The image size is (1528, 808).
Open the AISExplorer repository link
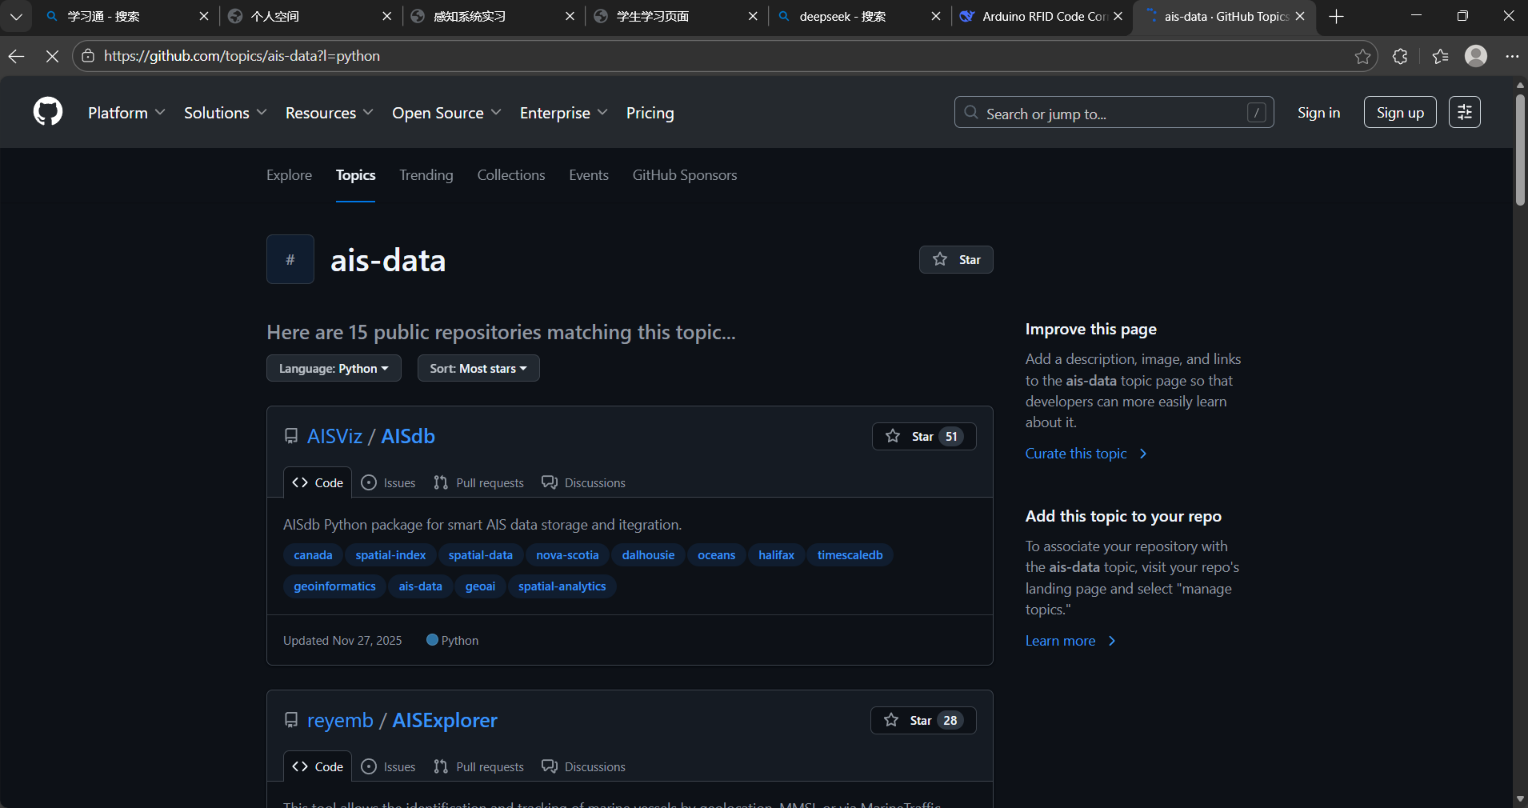(x=445, y=720)
